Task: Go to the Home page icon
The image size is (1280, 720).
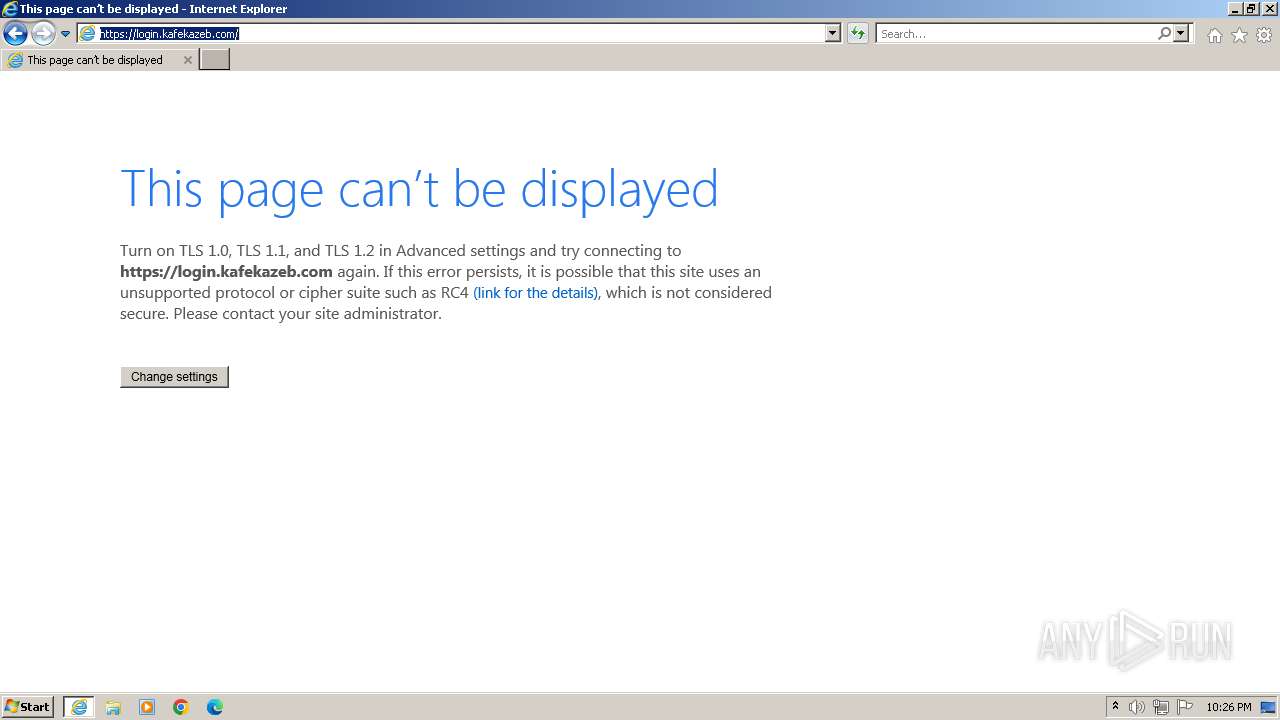Action: click(x=1214, y=35)
